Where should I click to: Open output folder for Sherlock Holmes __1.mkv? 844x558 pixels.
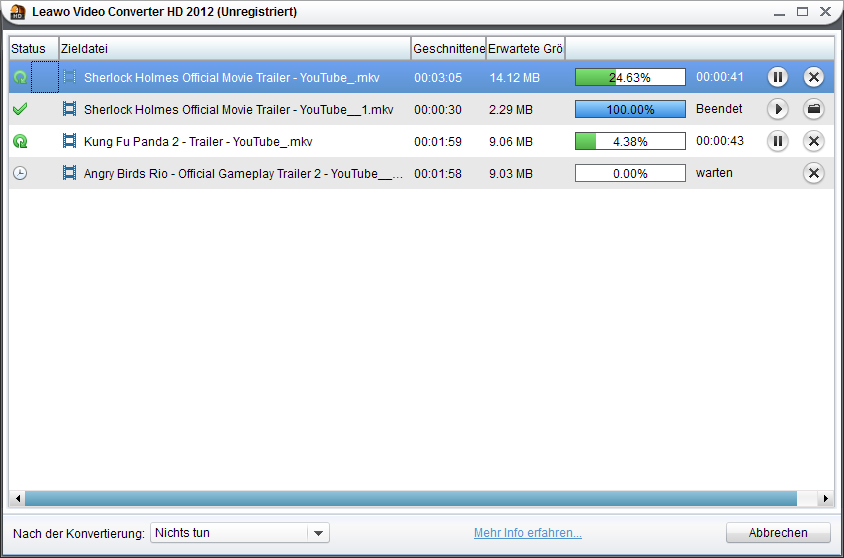click(813, 109)
